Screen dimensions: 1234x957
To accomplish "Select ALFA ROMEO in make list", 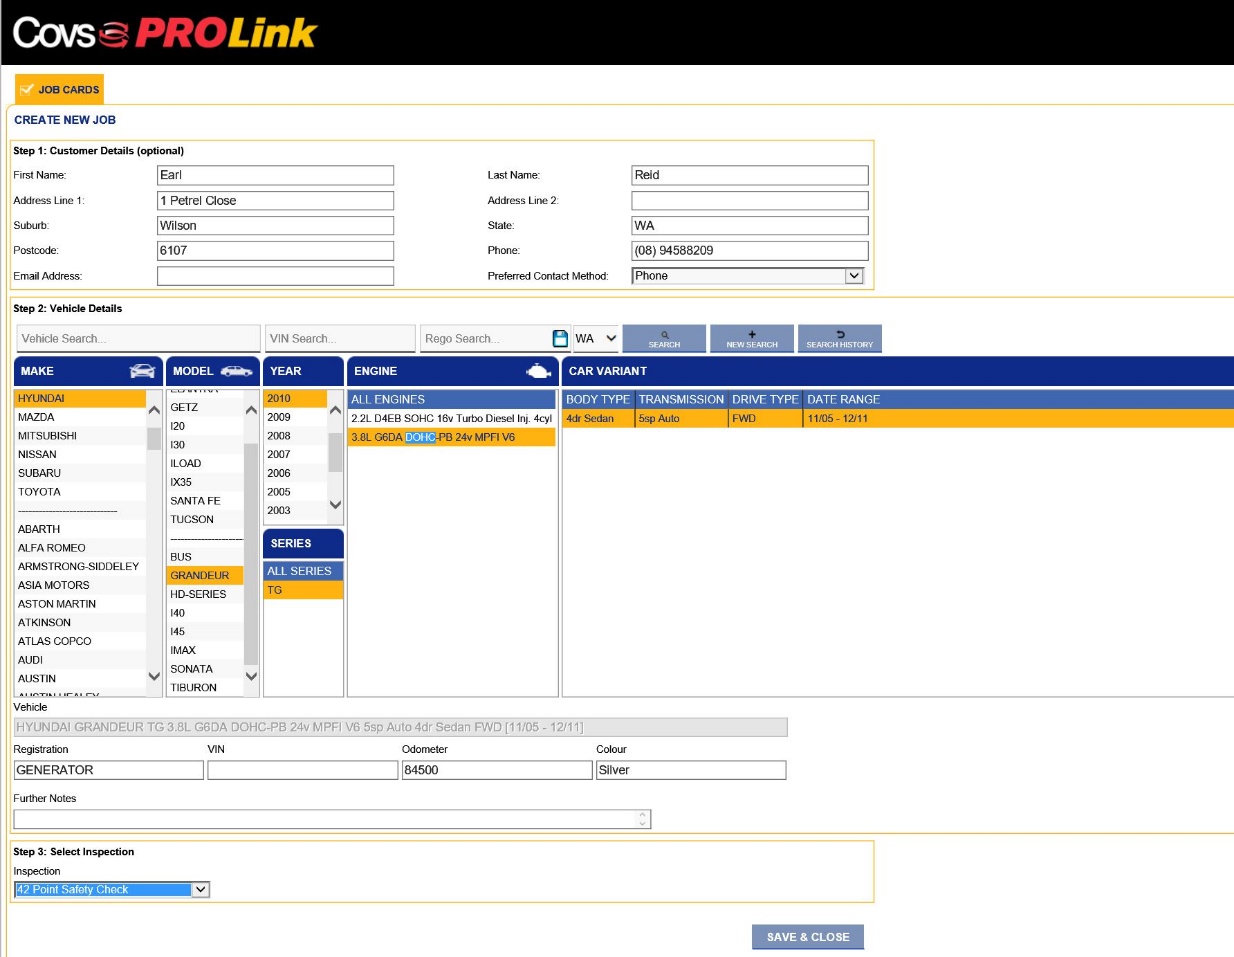I will pyautogui.click(x=80, y=548).
